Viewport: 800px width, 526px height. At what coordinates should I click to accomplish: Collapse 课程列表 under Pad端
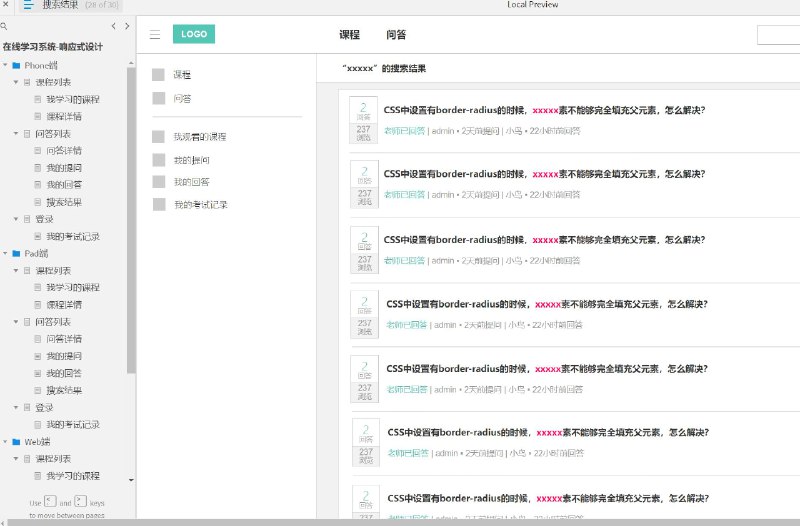(16, 270)
